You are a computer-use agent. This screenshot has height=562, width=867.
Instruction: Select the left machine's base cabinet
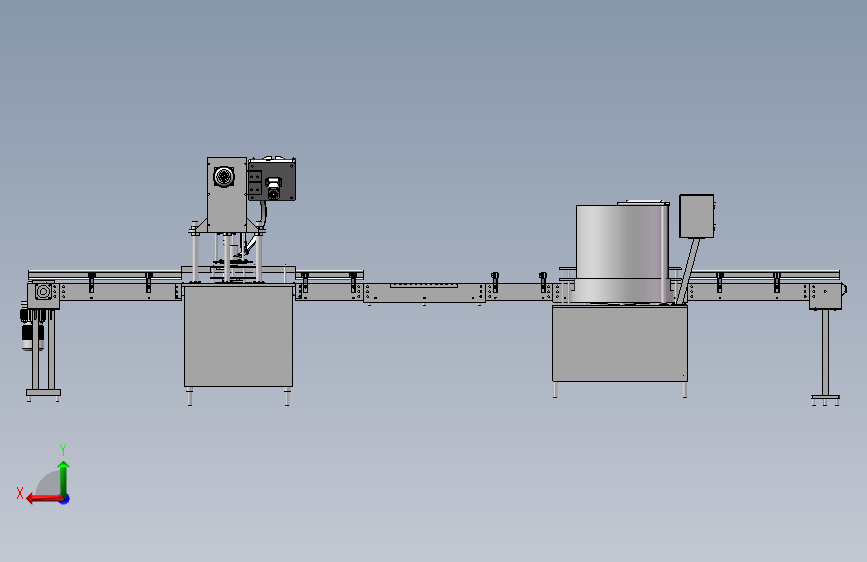click(238, 336)
